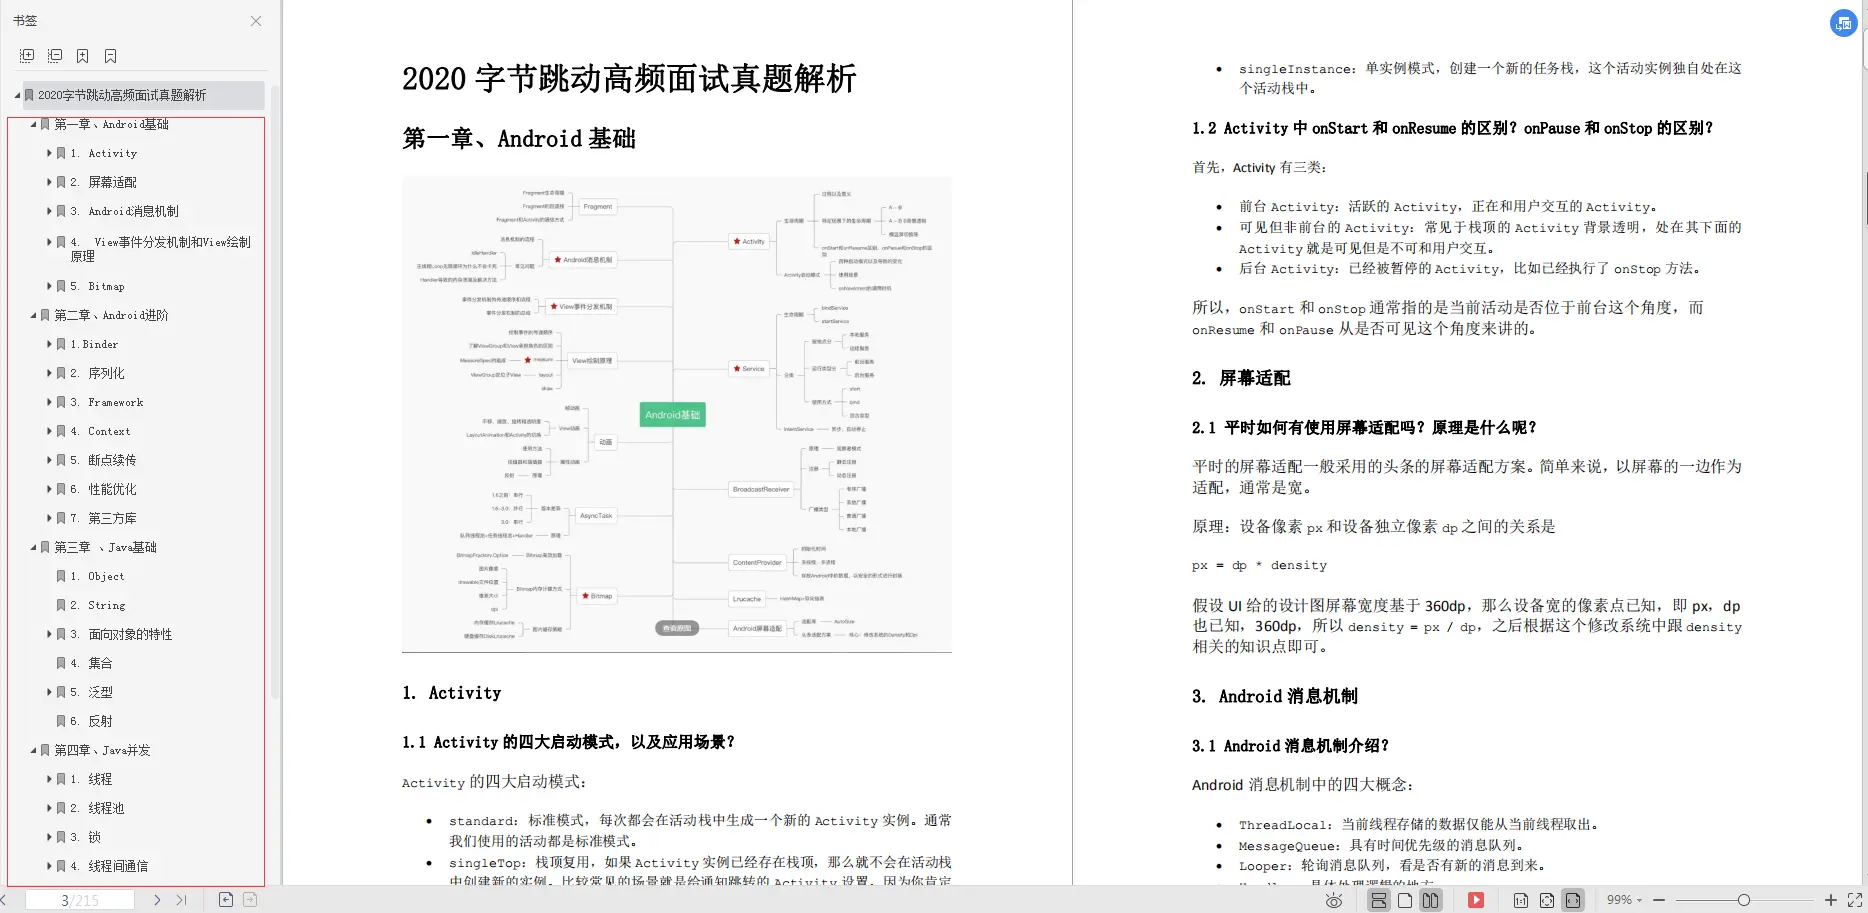Go back to the previous view
The image size is (1868, 913).
(226, 900)
